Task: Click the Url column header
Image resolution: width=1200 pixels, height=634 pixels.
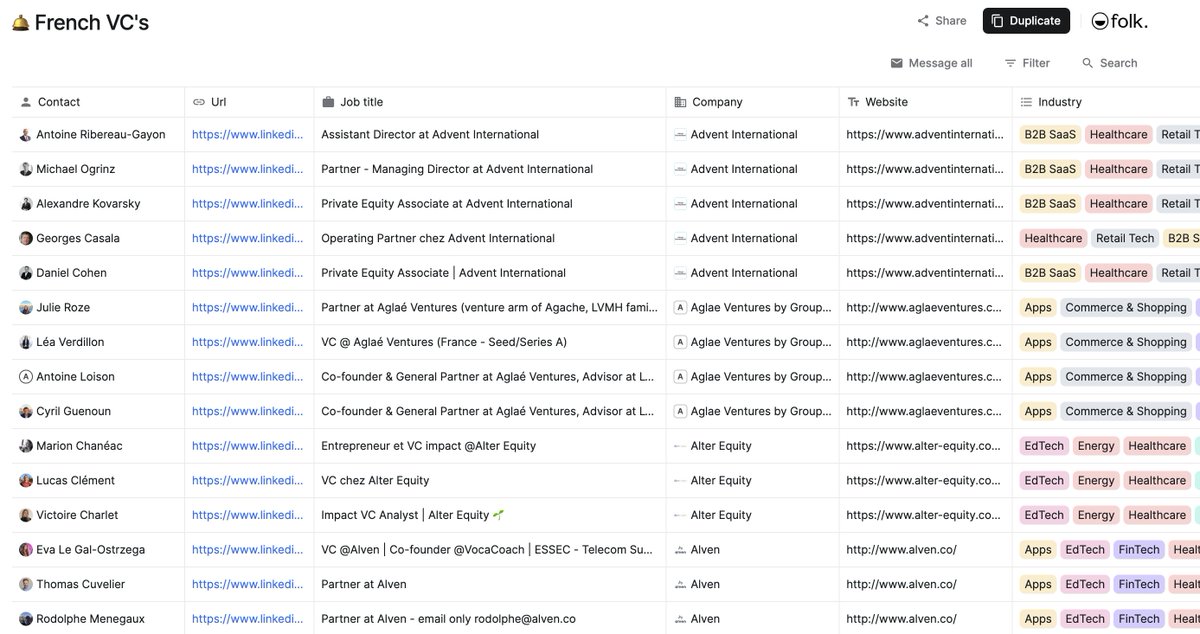Action: 249,102
